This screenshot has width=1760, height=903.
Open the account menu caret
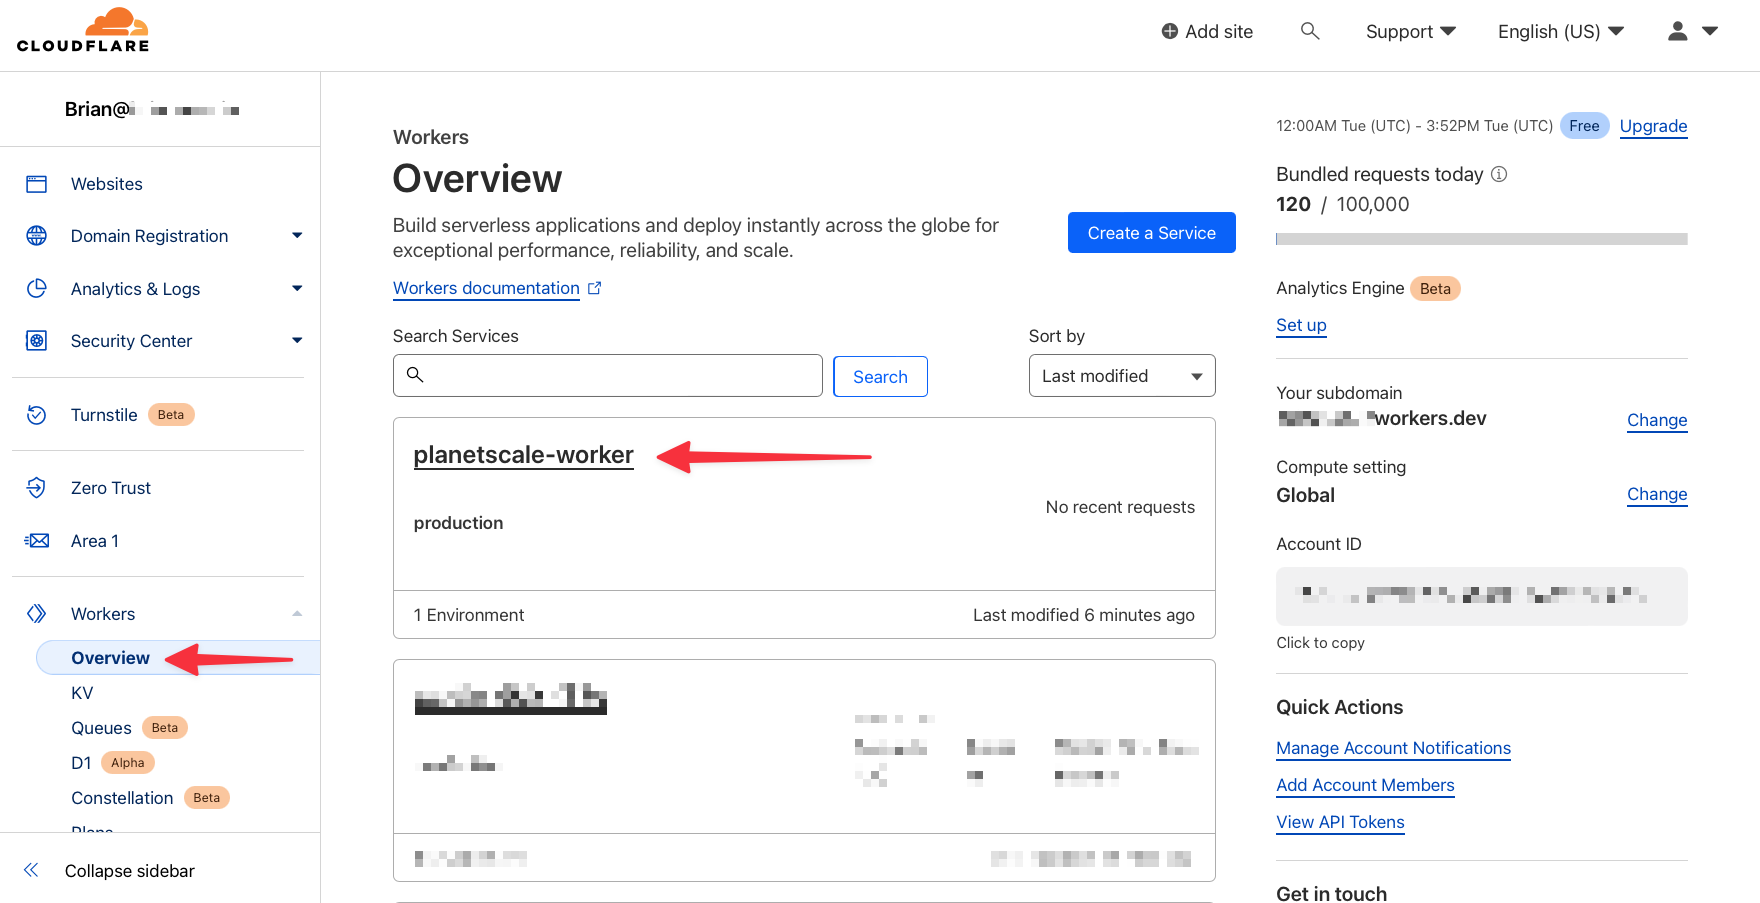pos(1710,31)
